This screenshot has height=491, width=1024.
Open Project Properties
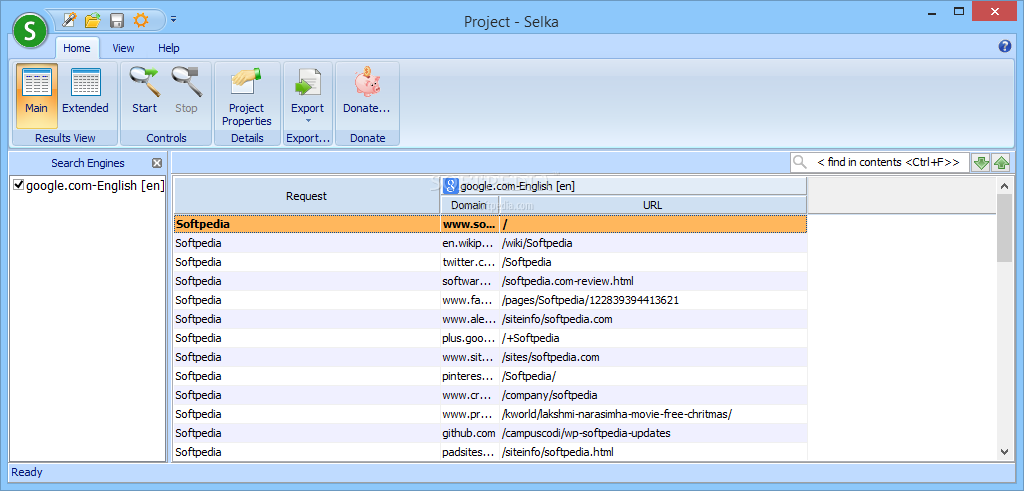click(247, 95)
